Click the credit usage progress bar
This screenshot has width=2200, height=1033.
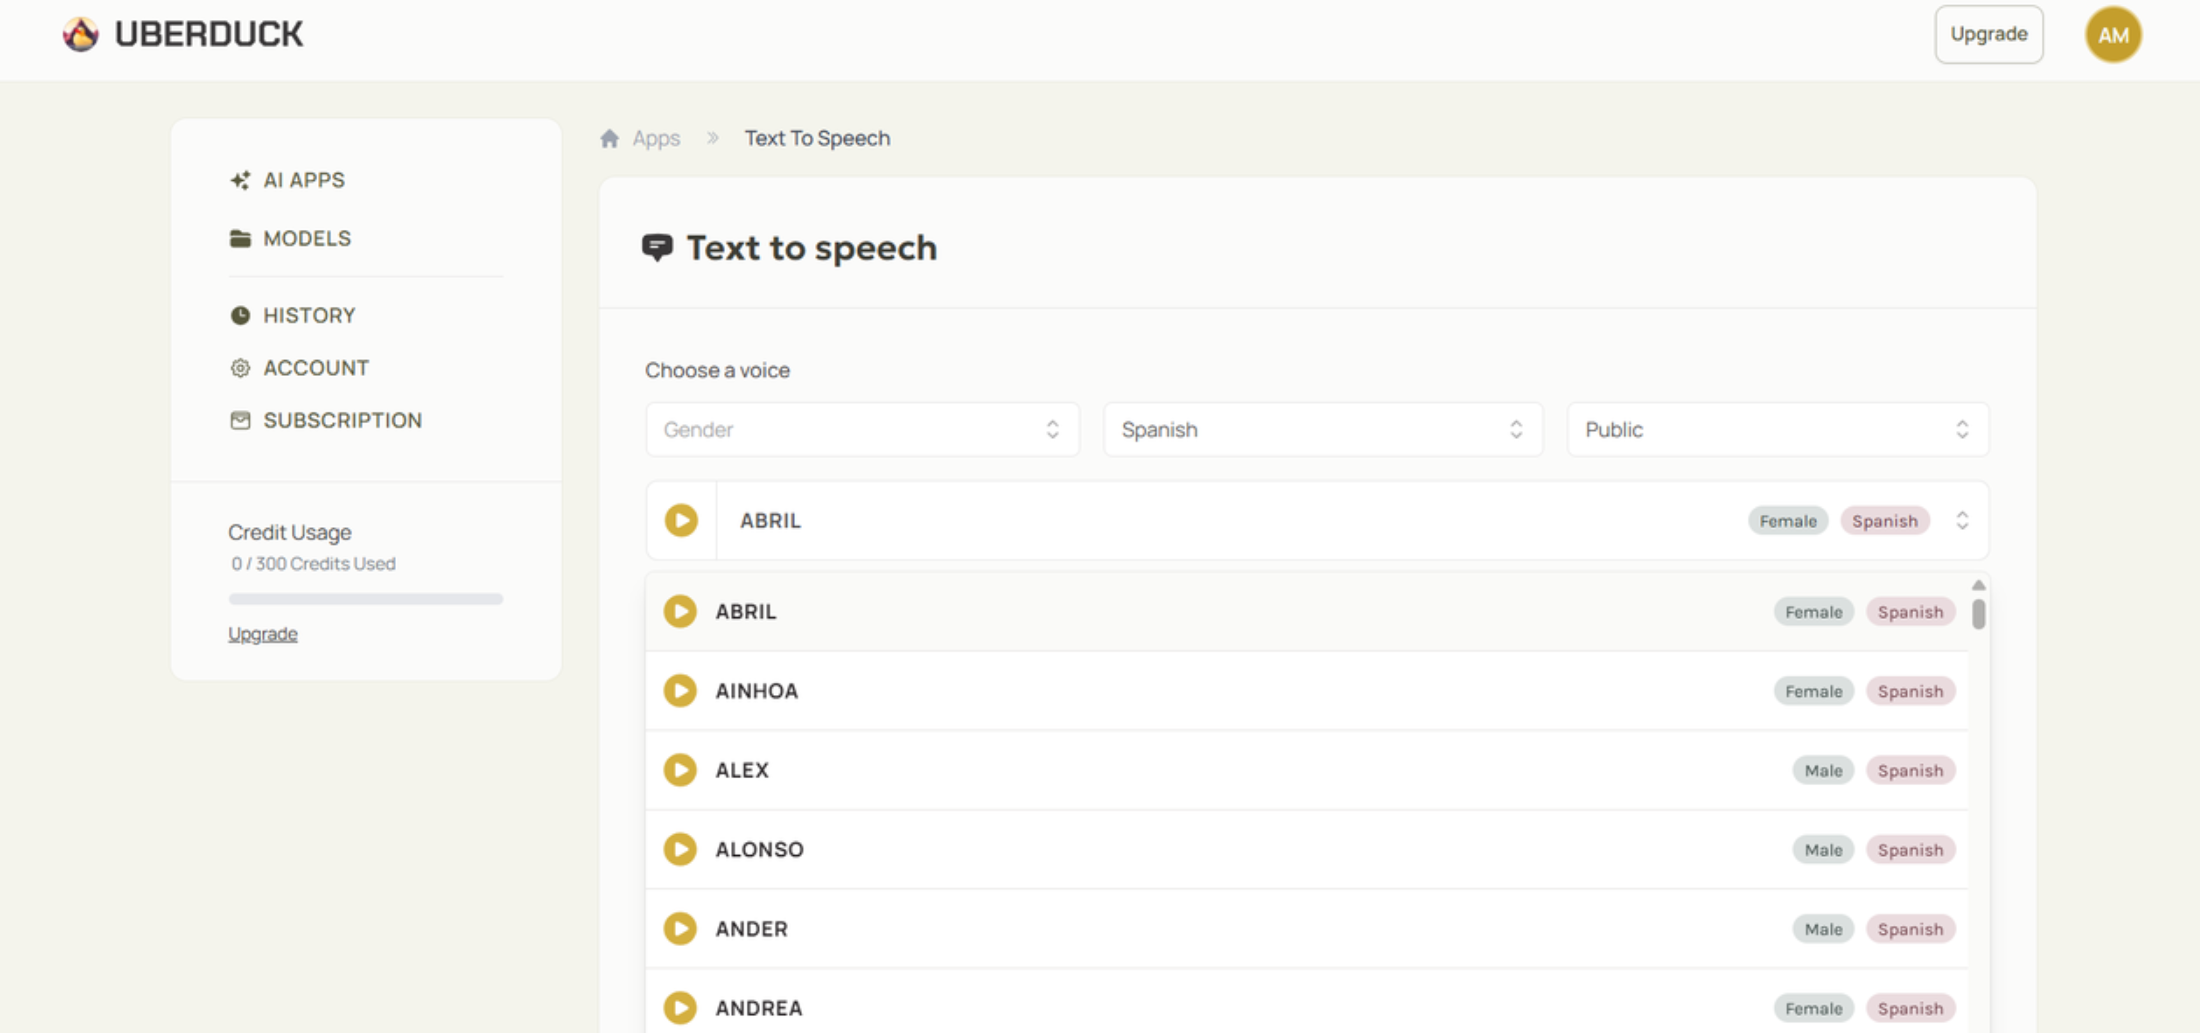tap(365, 599)
